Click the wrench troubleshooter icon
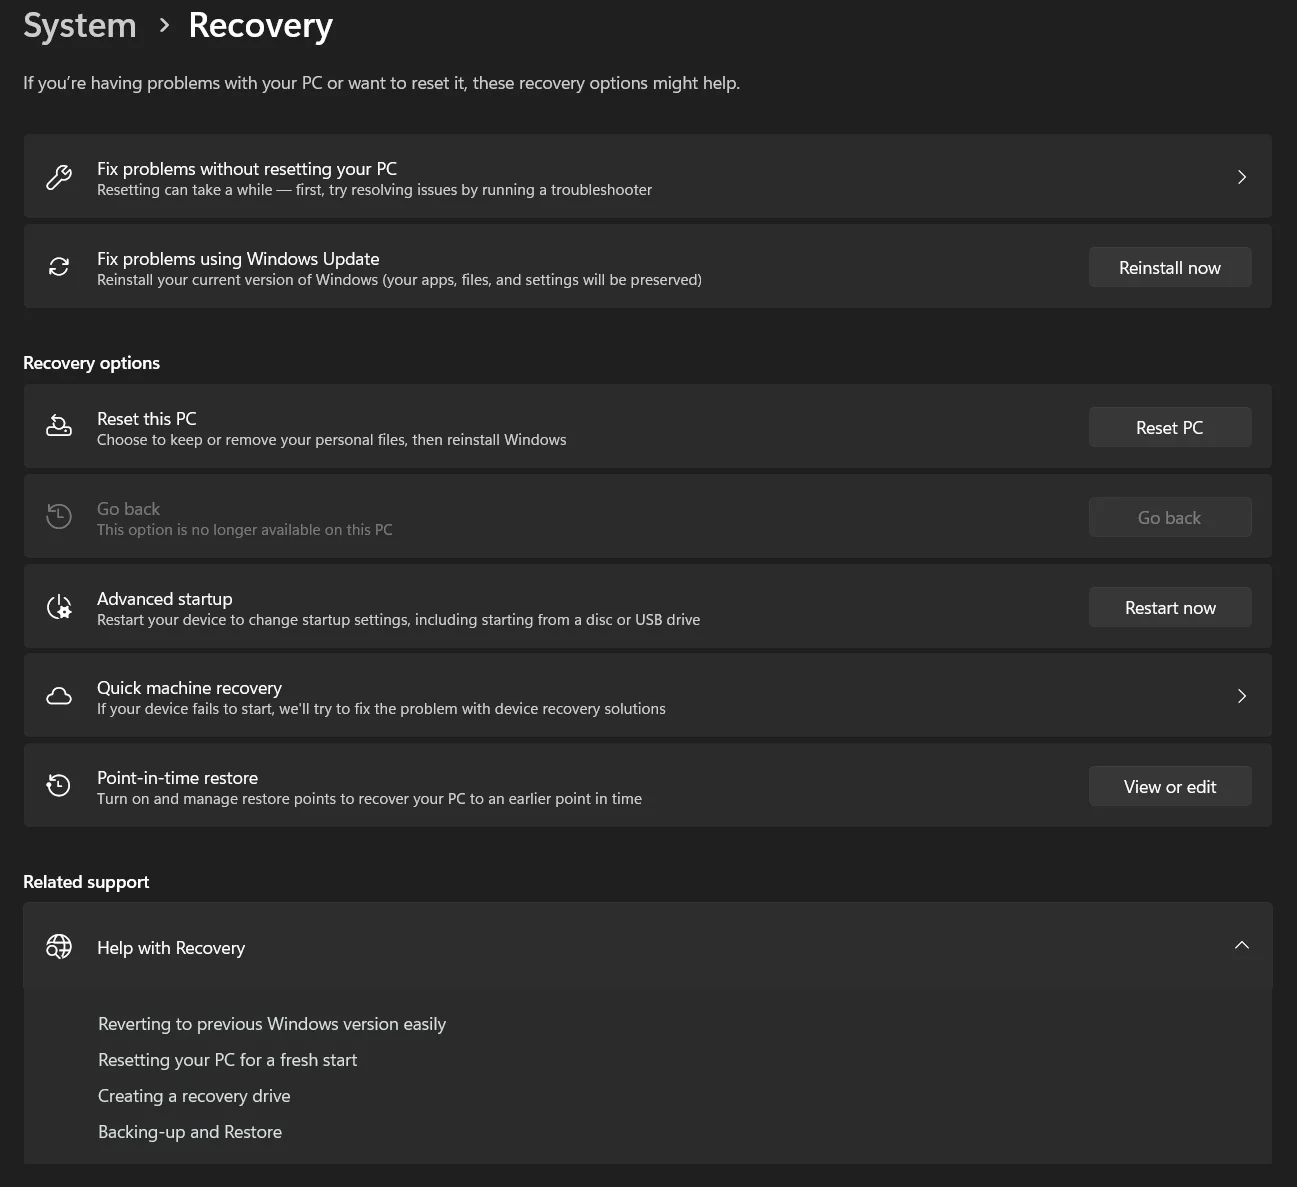1297x1187 pixels. (59, 177)
